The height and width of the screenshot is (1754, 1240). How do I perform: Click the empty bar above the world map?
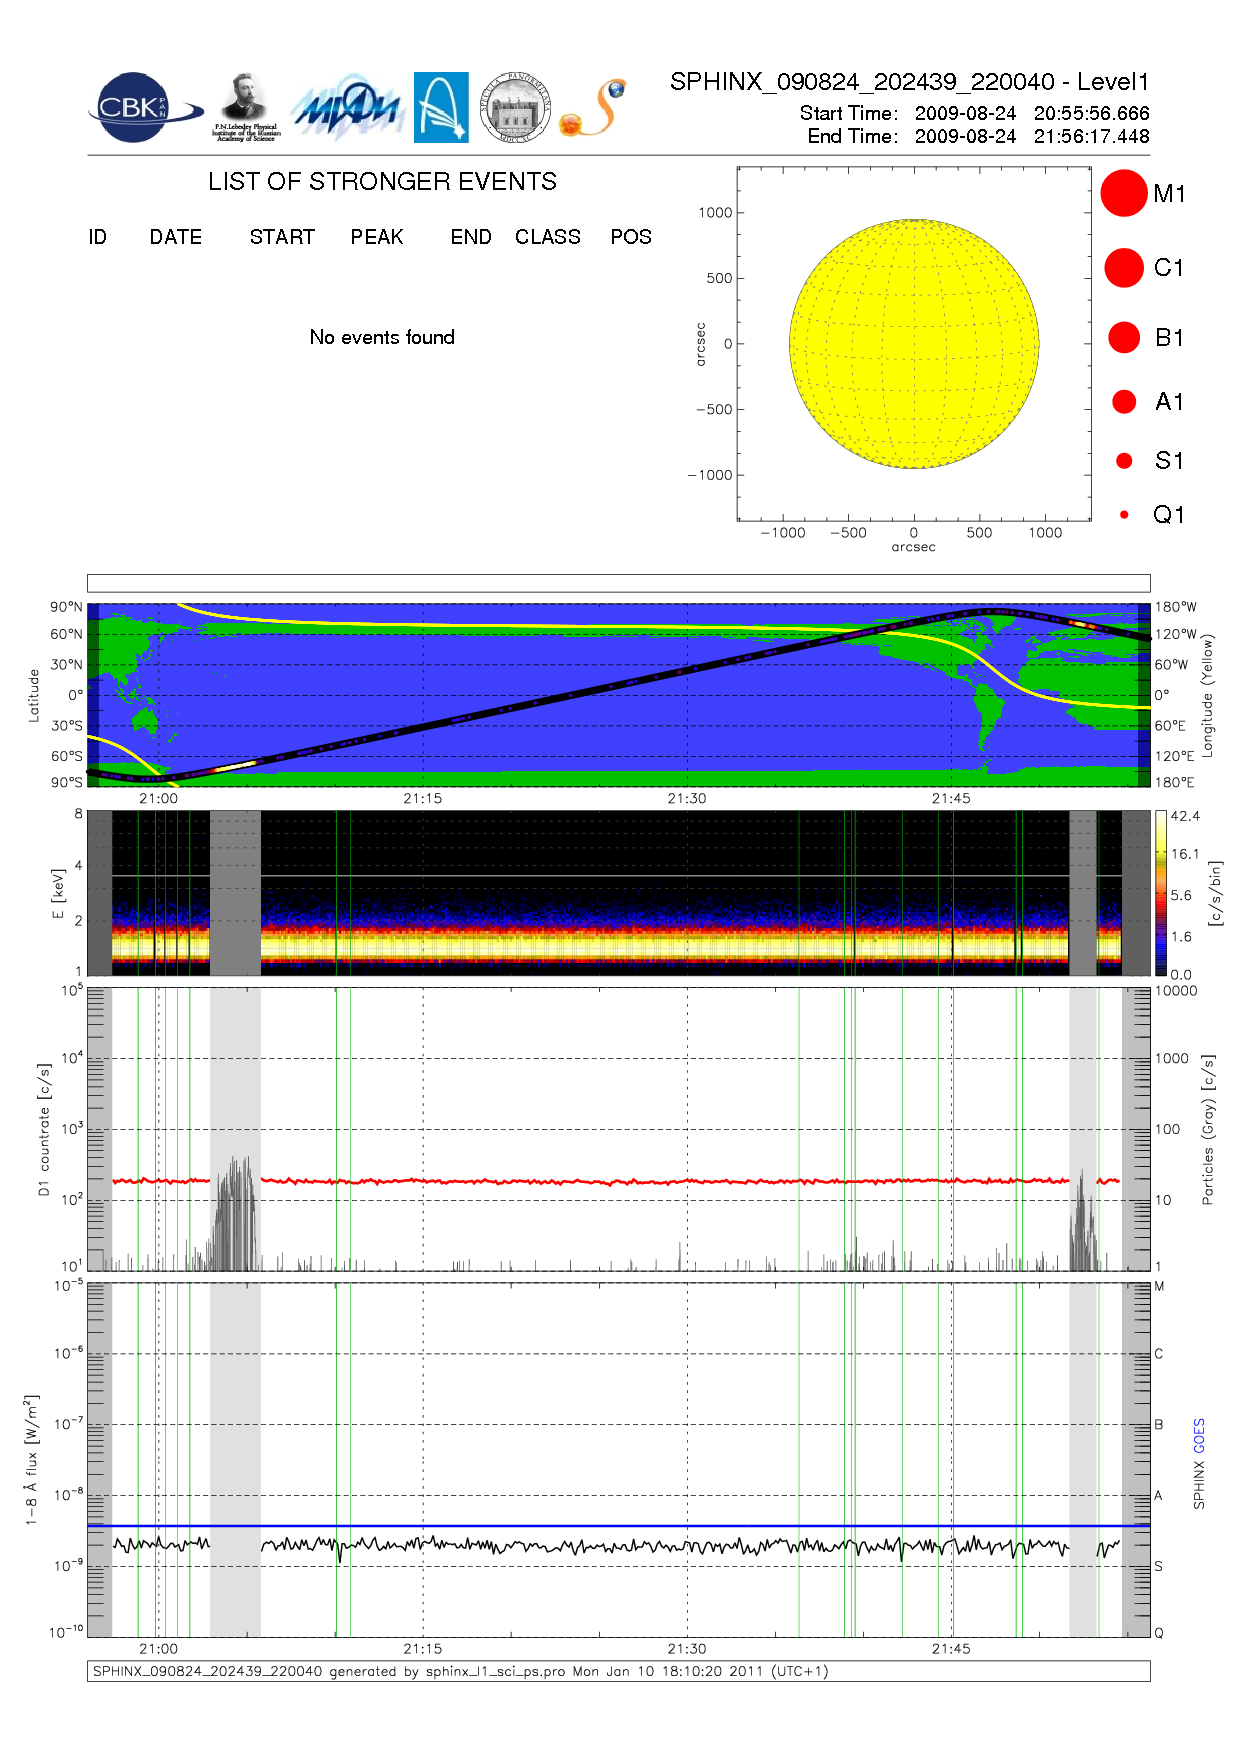(x=618, y=583)
